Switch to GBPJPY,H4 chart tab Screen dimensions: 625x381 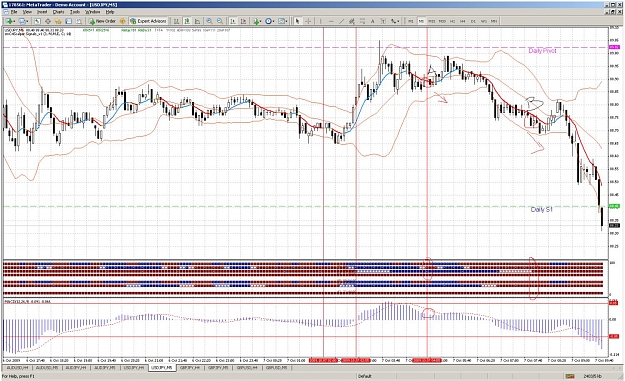[x=190, y=367]
